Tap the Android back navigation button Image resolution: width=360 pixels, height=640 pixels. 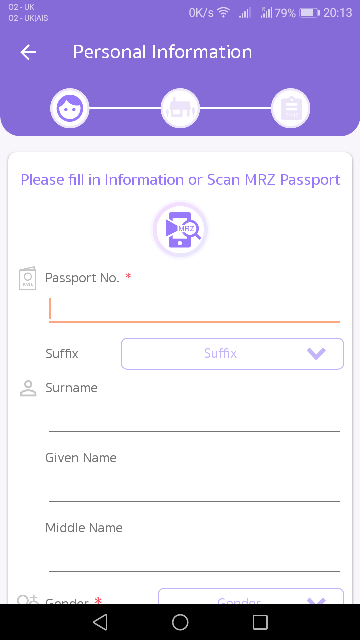click(100, 622)
